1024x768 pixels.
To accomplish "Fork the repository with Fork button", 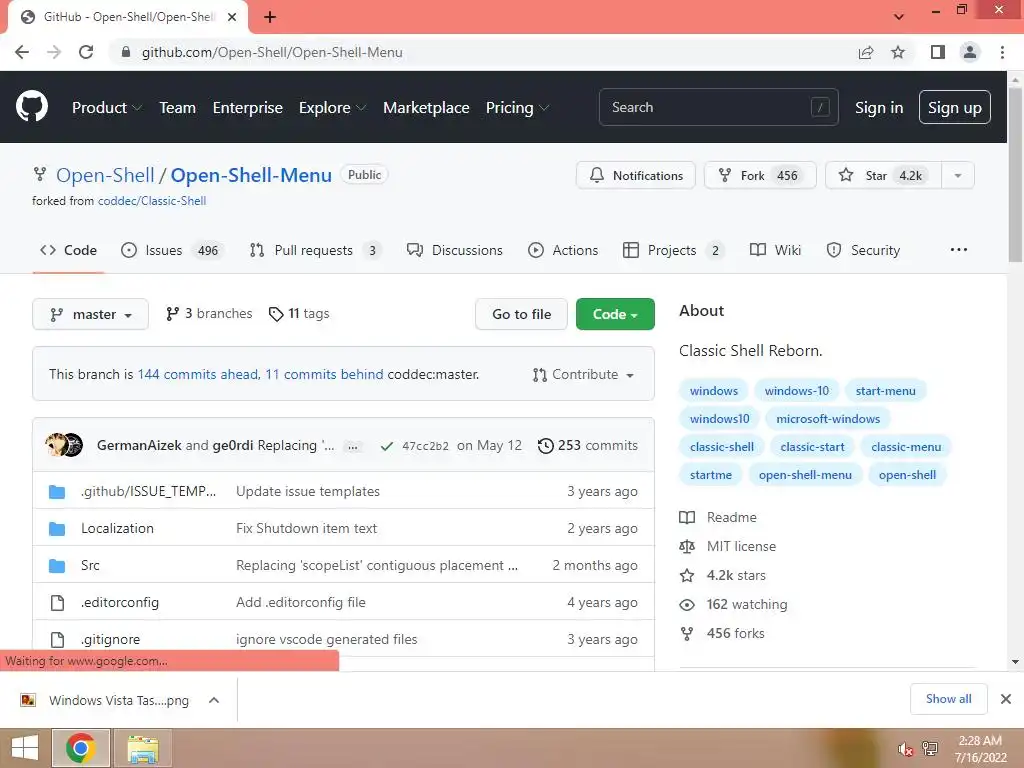I will 760,175.
